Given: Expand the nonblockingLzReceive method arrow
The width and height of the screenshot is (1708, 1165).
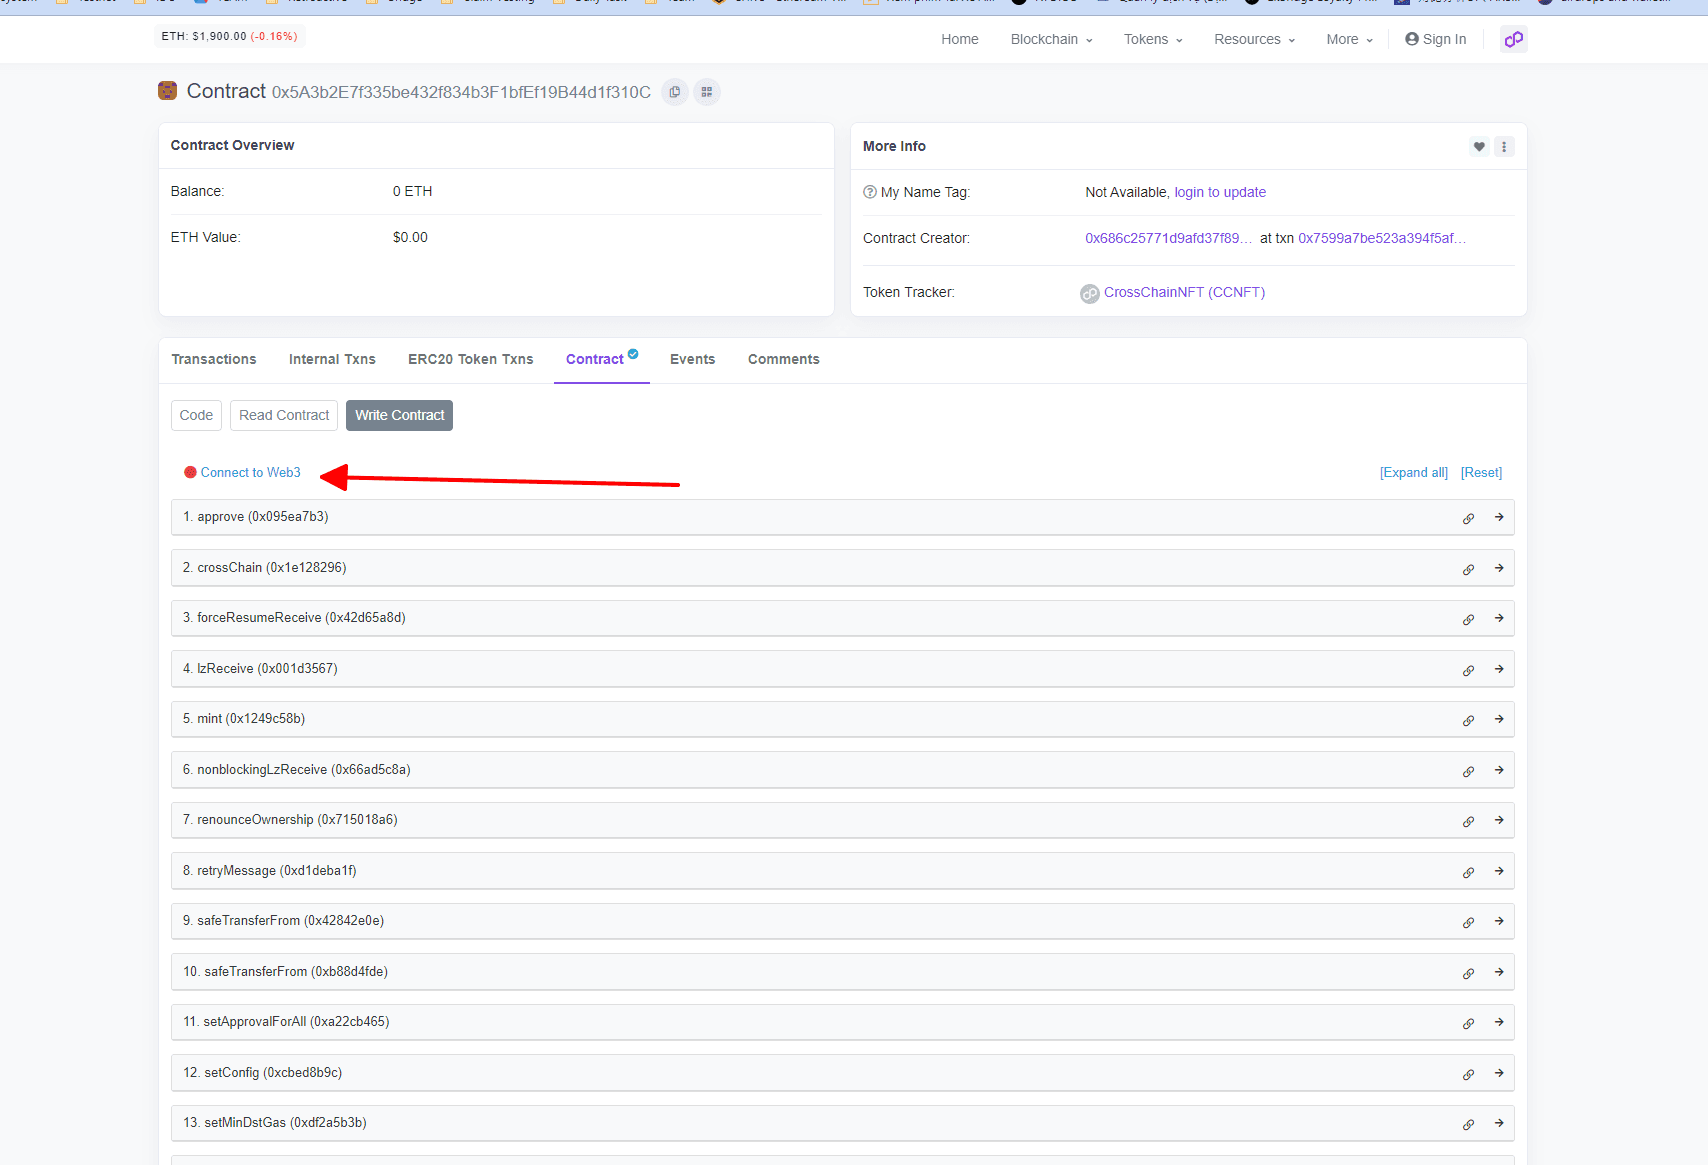Looking at the screenshot, I should [x=1499, y=770].
